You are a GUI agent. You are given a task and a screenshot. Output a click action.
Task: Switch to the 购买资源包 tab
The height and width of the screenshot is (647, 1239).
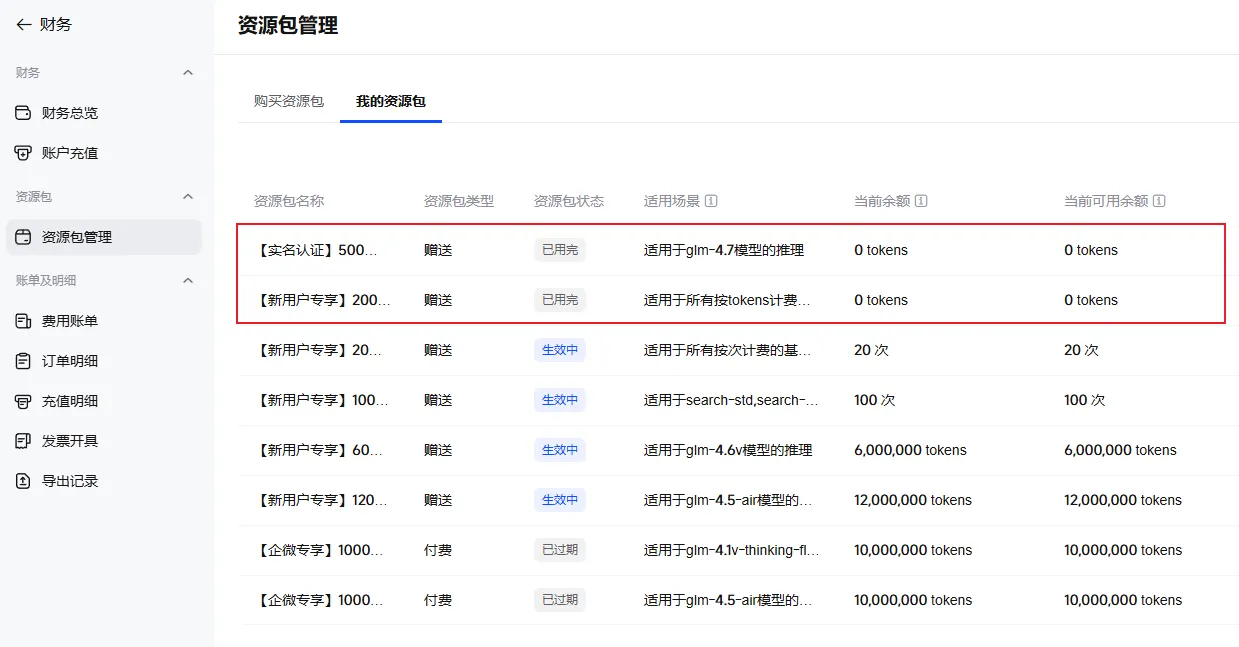coord(289,101)
